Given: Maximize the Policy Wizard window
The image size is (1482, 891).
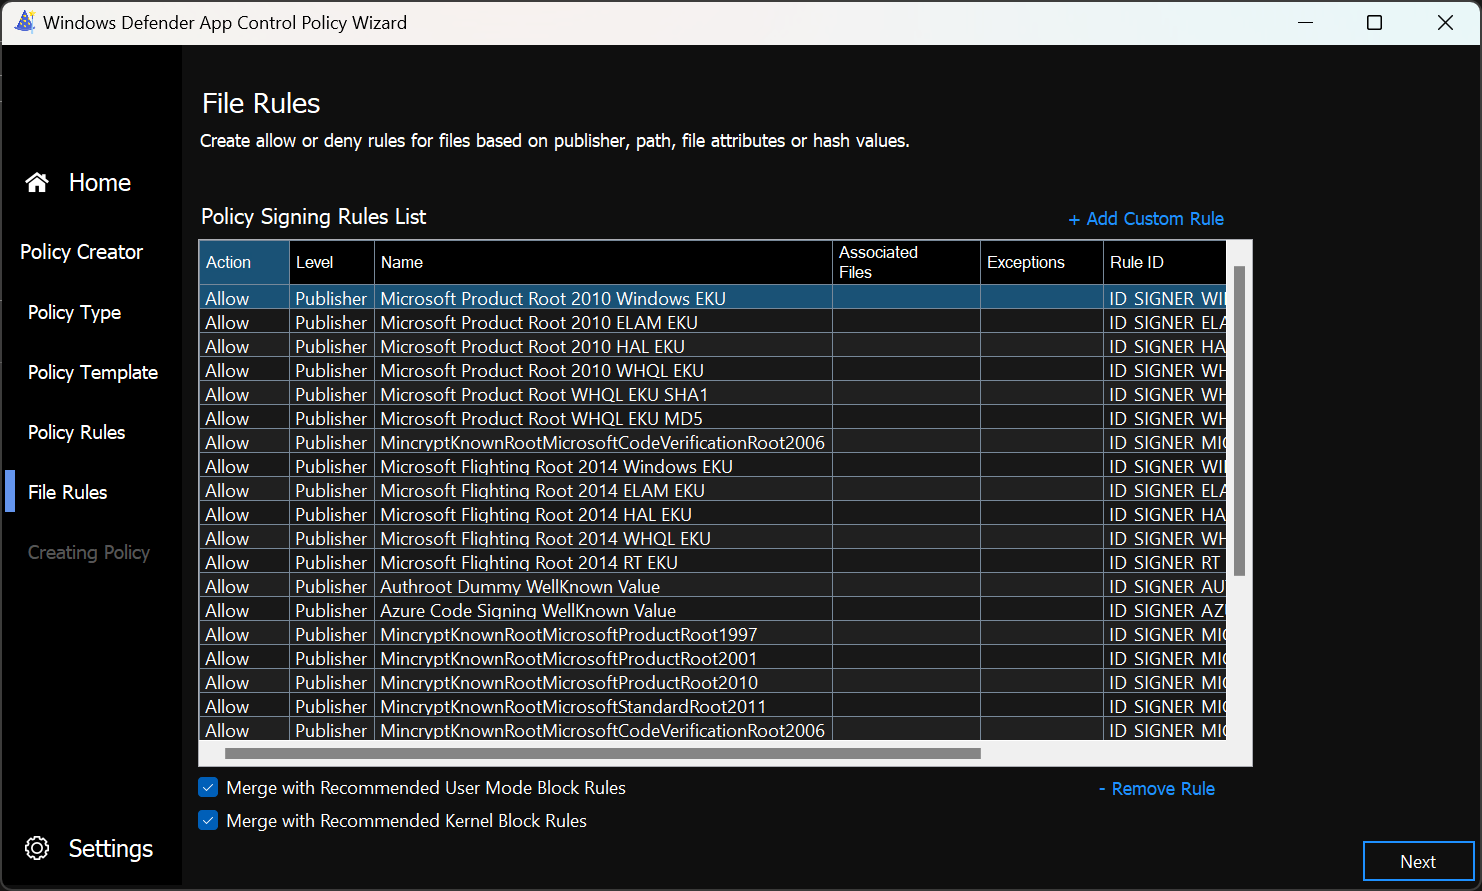Looking at the screenshot, I should (x=1375, y=22).
